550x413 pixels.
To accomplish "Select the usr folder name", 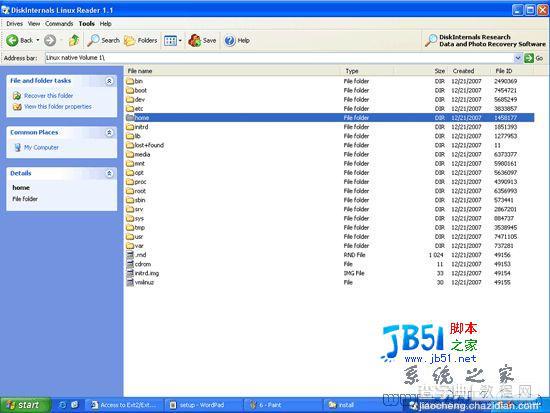I will coord(139,237).
